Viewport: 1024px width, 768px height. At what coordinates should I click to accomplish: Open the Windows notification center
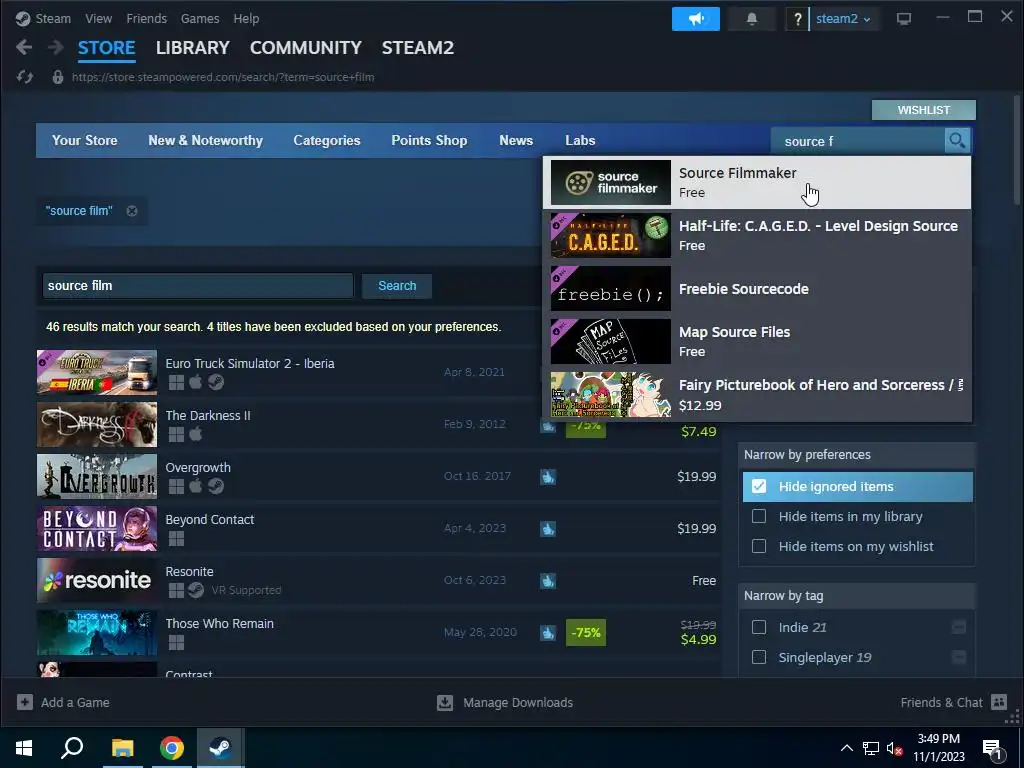coord(992,748)
